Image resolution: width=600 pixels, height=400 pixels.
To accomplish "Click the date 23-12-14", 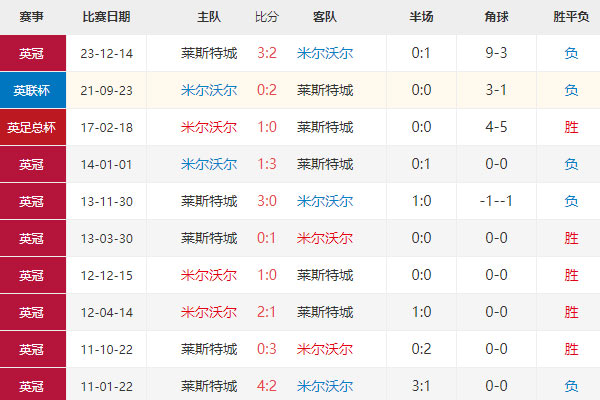I will click(106, 53).
